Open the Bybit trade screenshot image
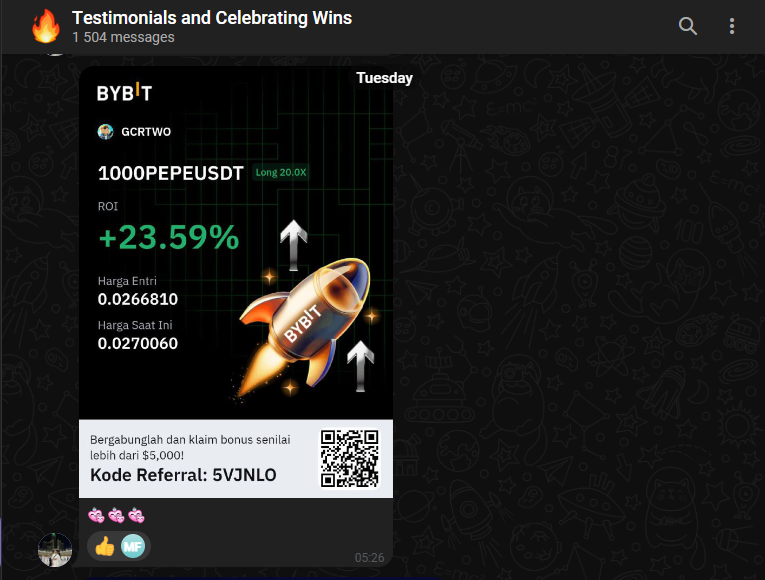 [236, 282]
